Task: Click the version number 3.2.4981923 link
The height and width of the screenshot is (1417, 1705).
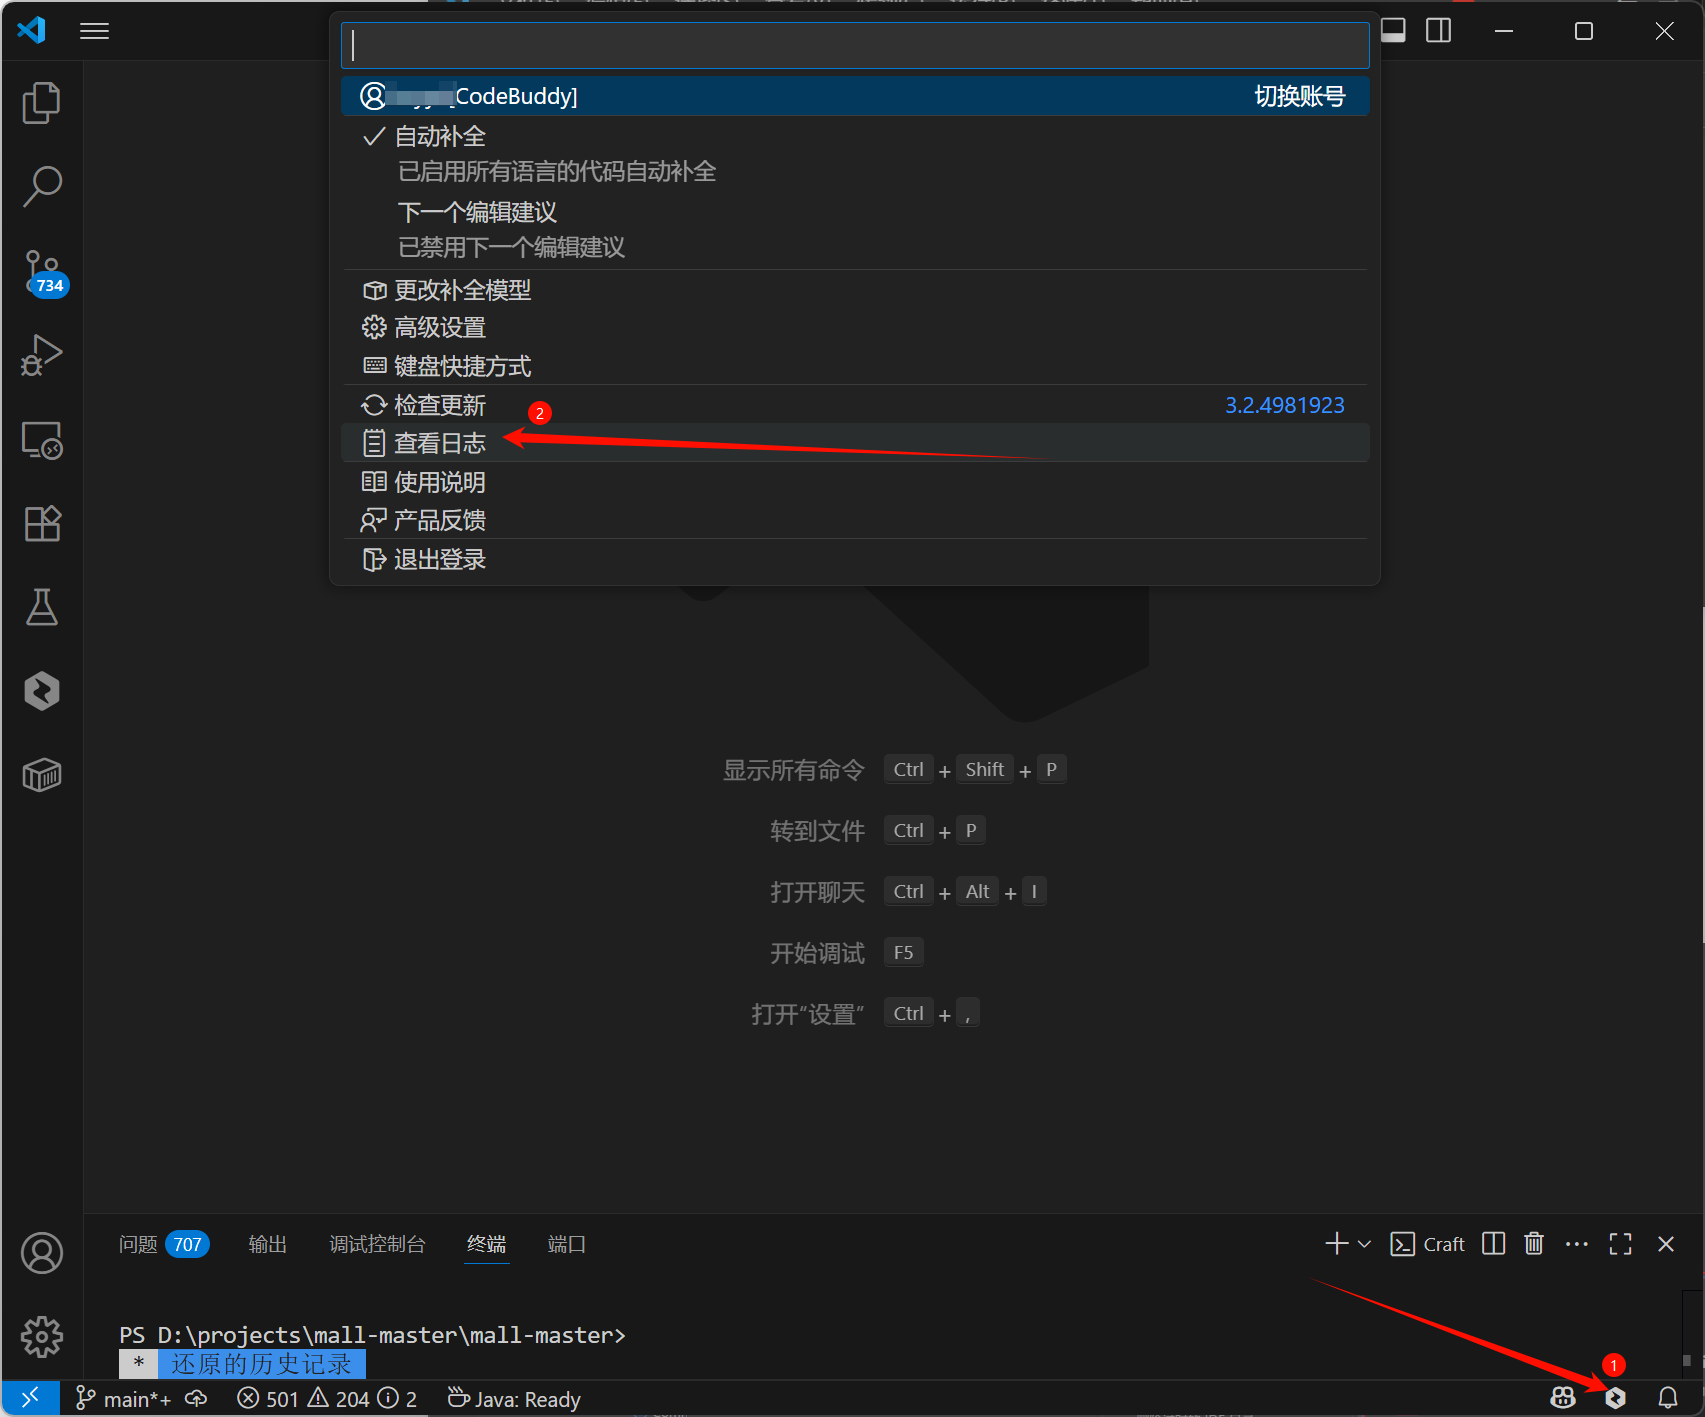Action: pos(1284,405)
